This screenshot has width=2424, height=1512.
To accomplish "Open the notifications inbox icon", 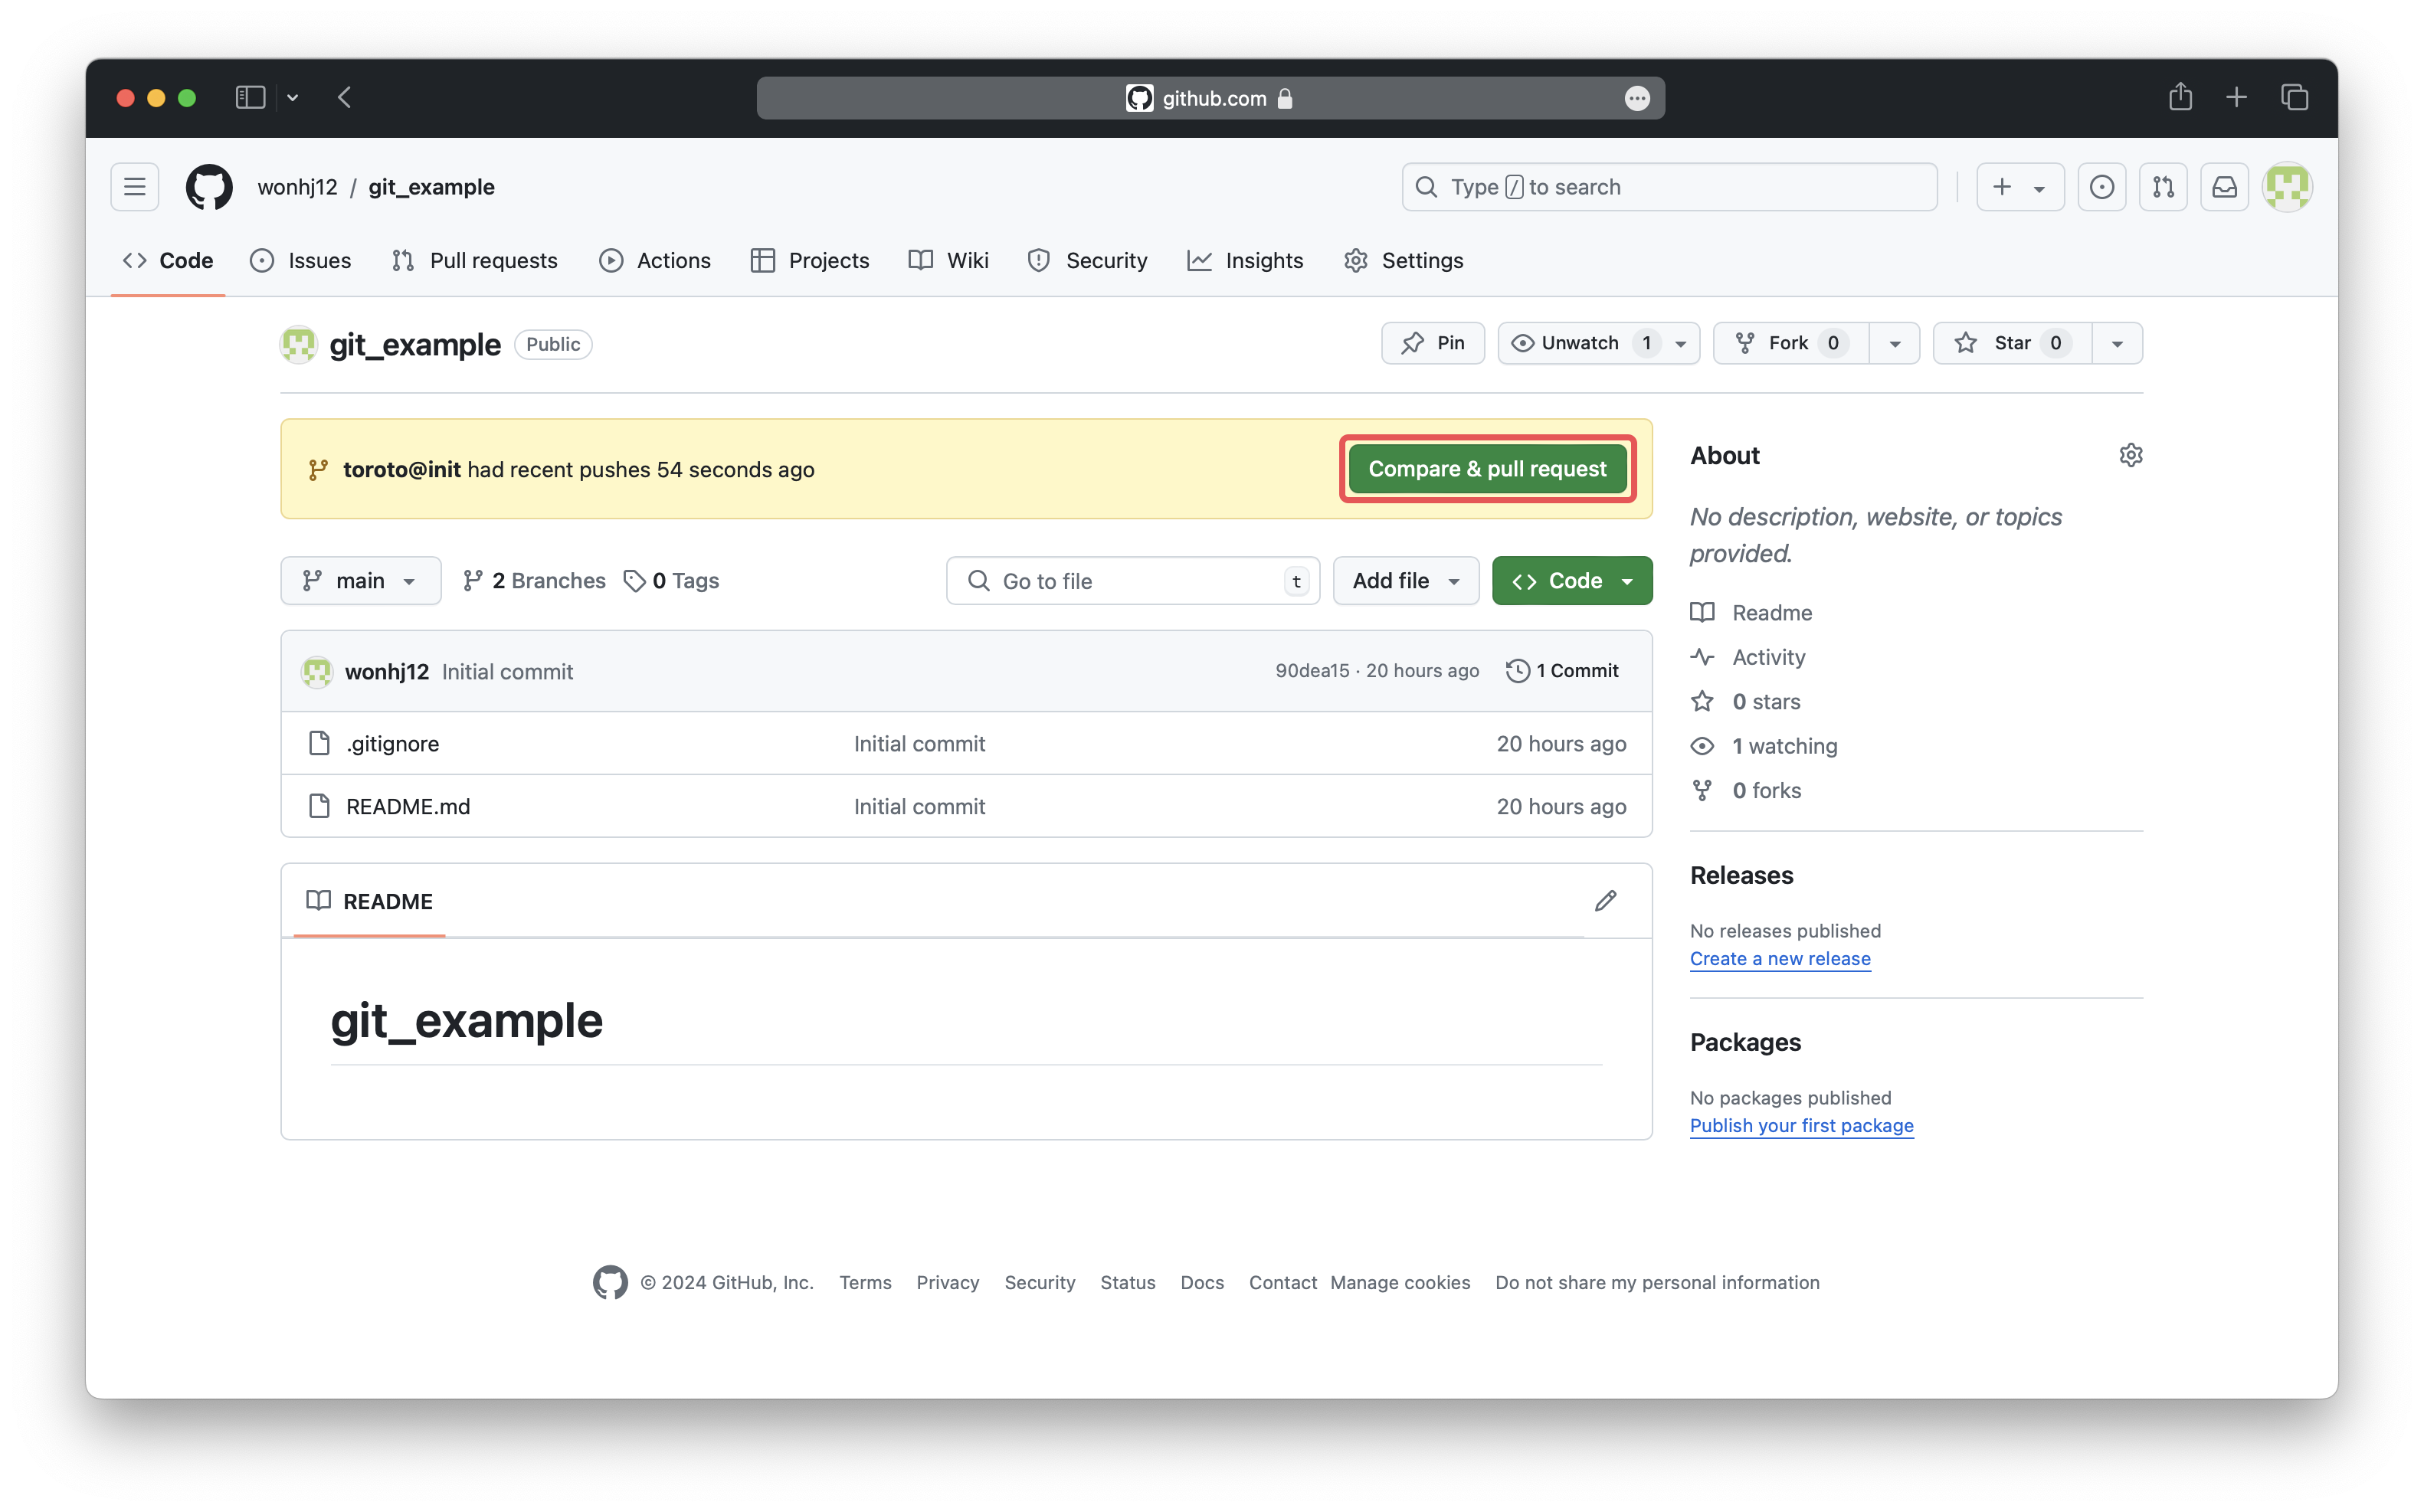I will coord(2224,187).
